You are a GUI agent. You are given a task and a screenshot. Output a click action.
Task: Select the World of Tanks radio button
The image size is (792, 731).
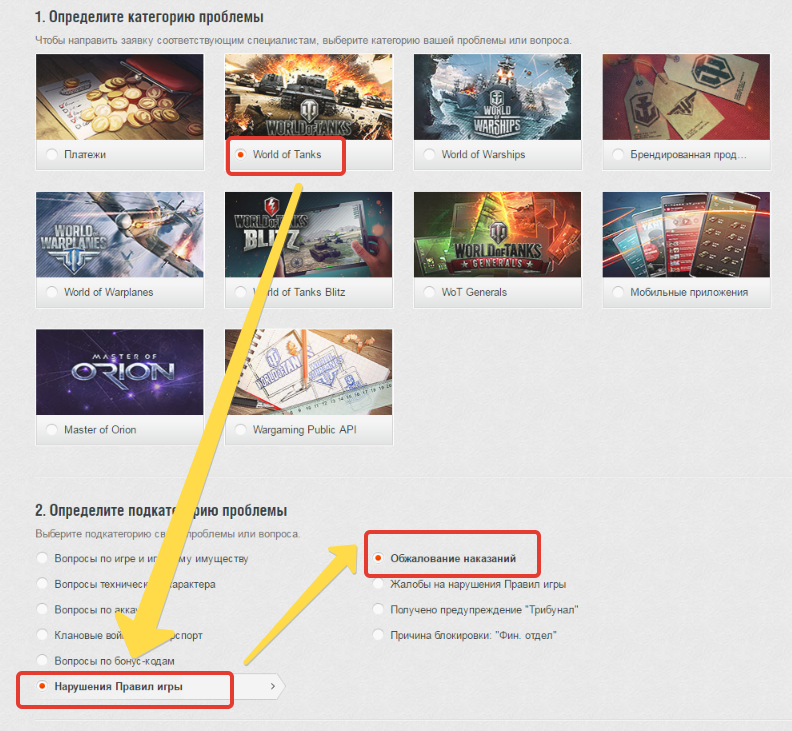pyautogui.click(x=241, y=154)
